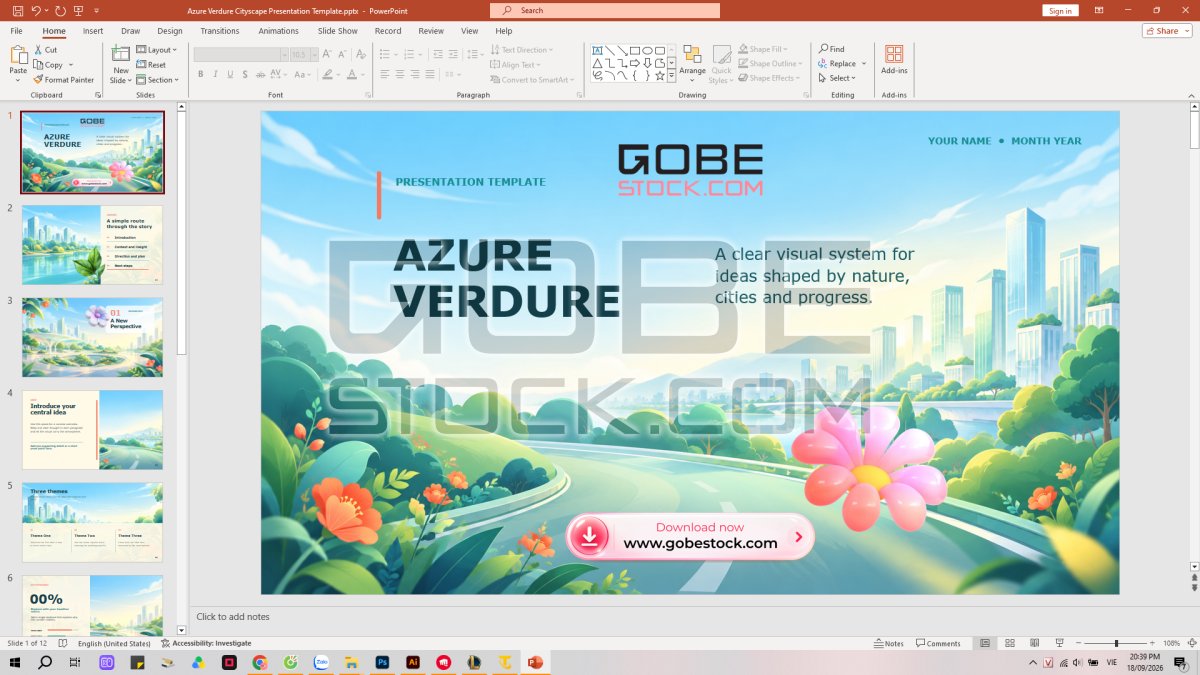The height and width of the screenshot is (675, 1200).
Task: Open the Share dropdown button
Action: 1167,31
